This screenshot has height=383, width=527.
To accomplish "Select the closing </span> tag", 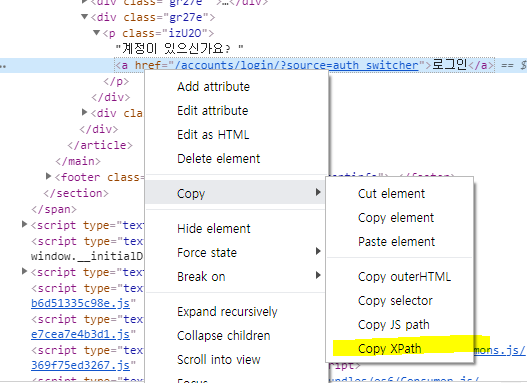I will click(54, 209).
